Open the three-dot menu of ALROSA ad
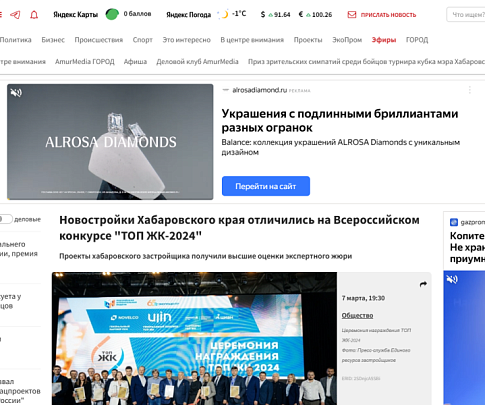Screen dimensions: 485x405 pos(469,90)
